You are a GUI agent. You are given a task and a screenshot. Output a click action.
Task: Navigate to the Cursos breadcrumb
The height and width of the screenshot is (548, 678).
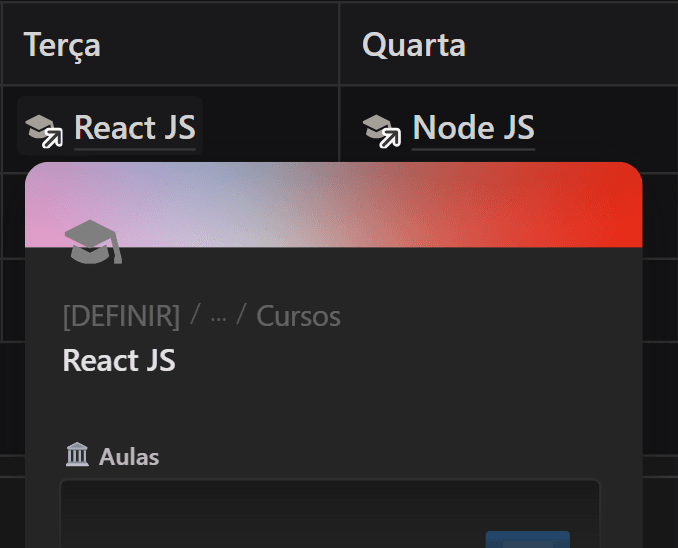point(298,317)
